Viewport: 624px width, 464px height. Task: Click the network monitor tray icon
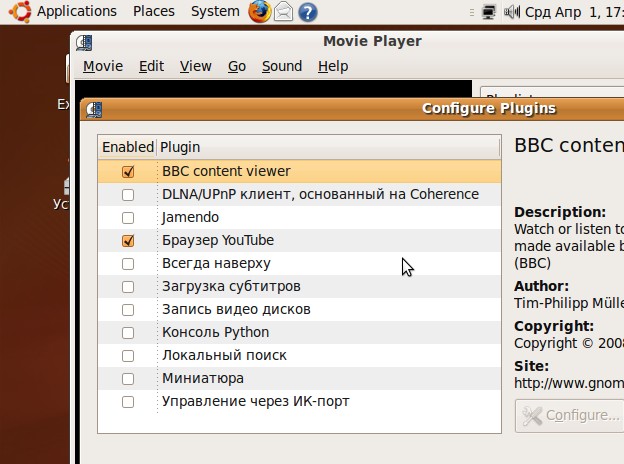point(489,12)
